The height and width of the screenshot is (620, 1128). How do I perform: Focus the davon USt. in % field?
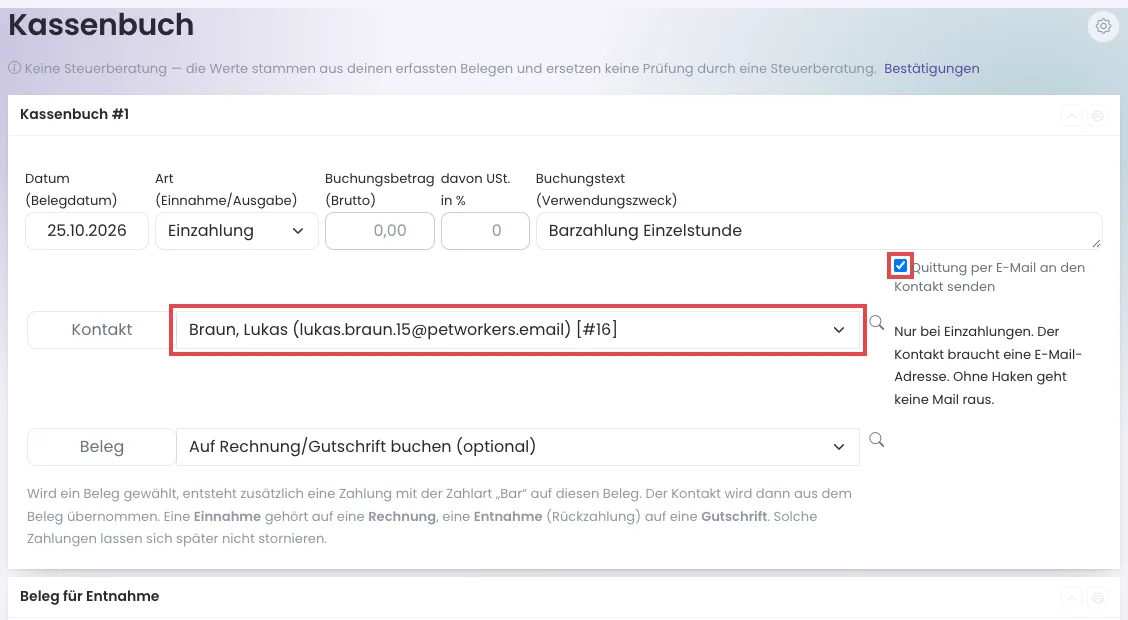point(486,231)
